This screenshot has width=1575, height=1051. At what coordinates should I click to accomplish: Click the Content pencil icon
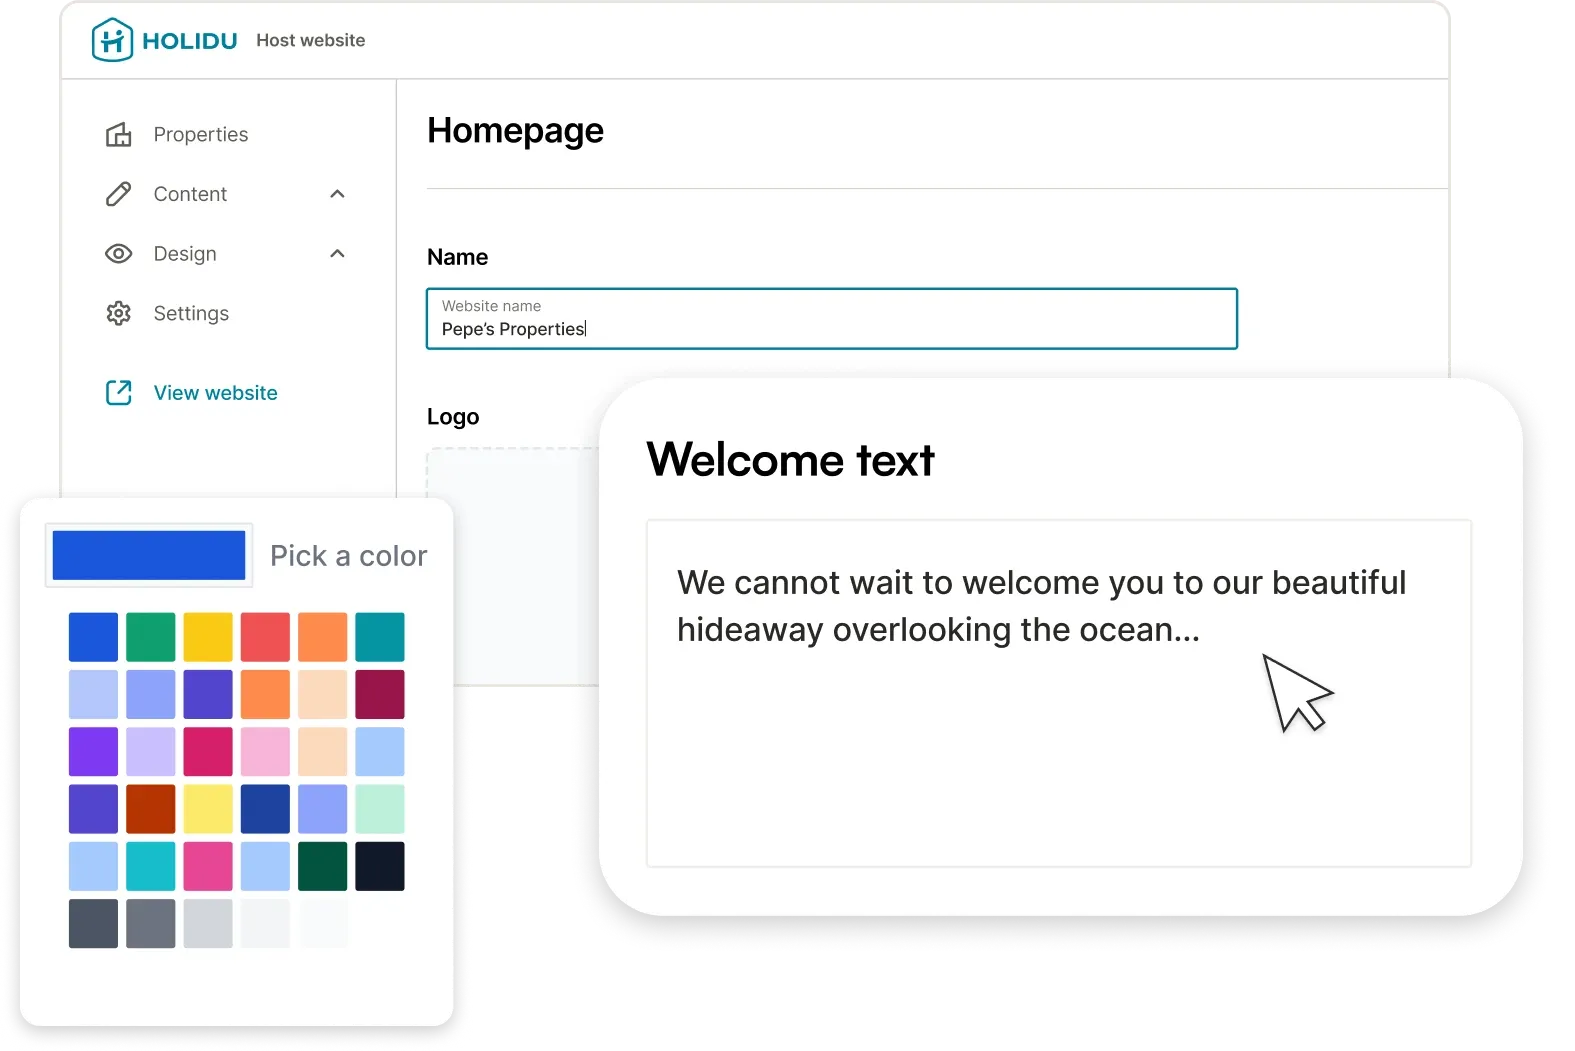click(x=119, y=194)
